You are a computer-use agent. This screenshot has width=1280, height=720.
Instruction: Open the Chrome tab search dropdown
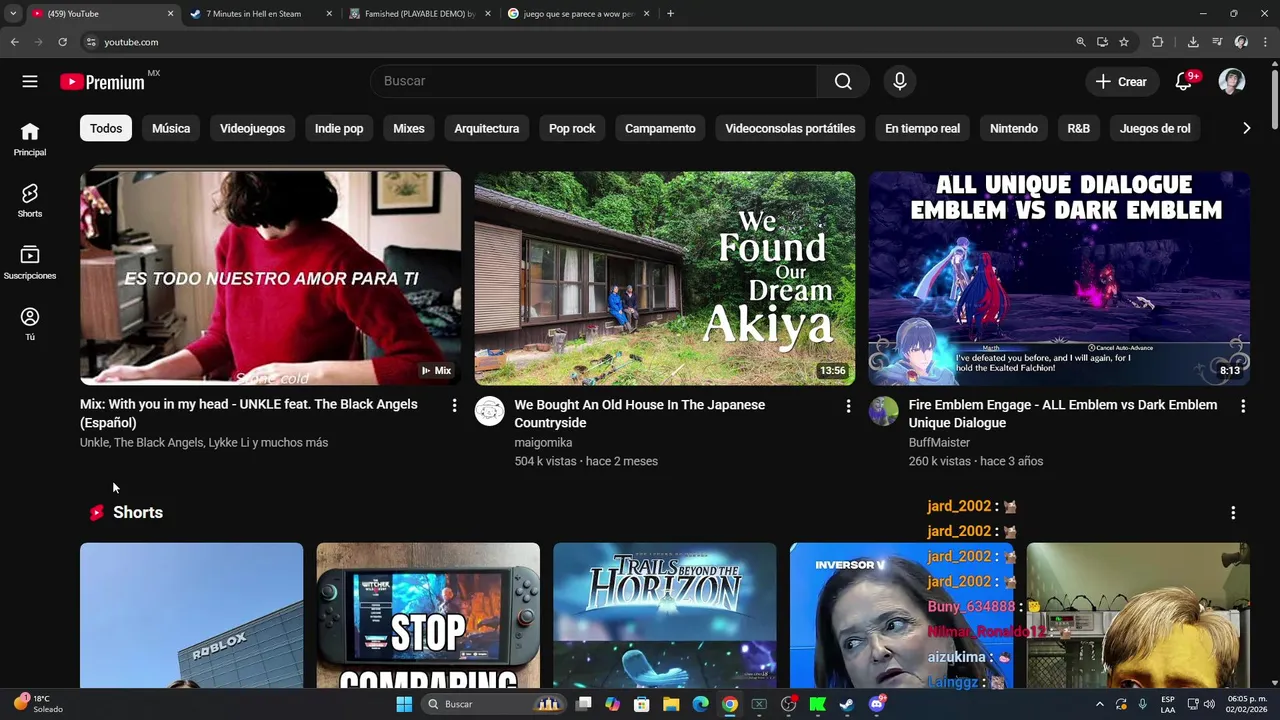(x=13, y=14)
